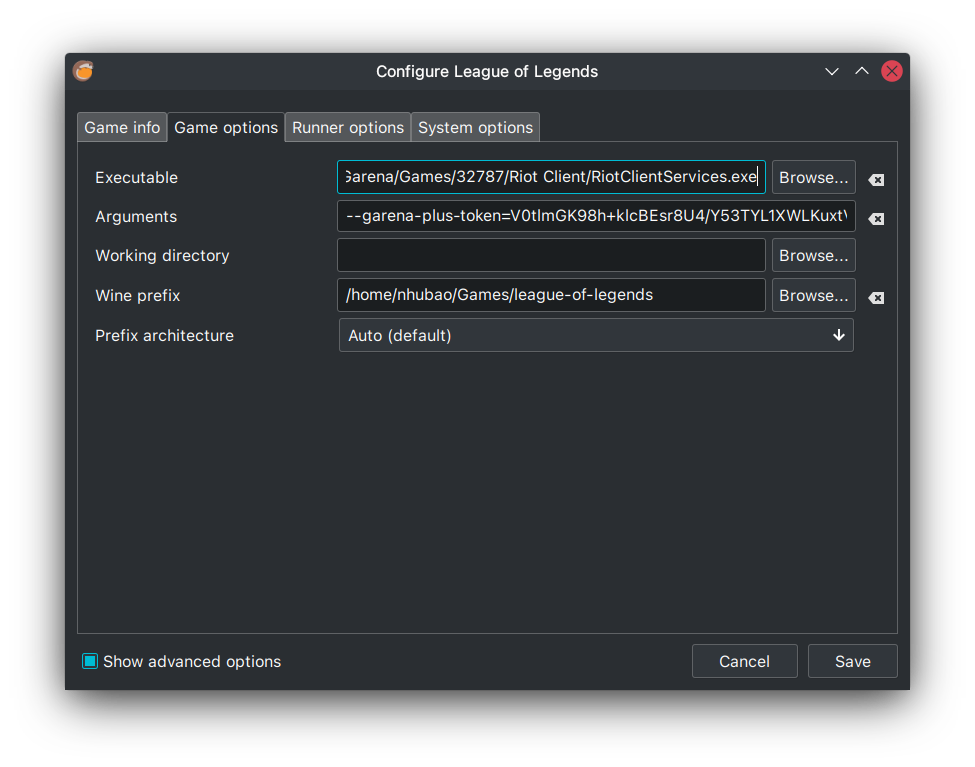Browse for the Wine prefix folder

pos(813,295)
